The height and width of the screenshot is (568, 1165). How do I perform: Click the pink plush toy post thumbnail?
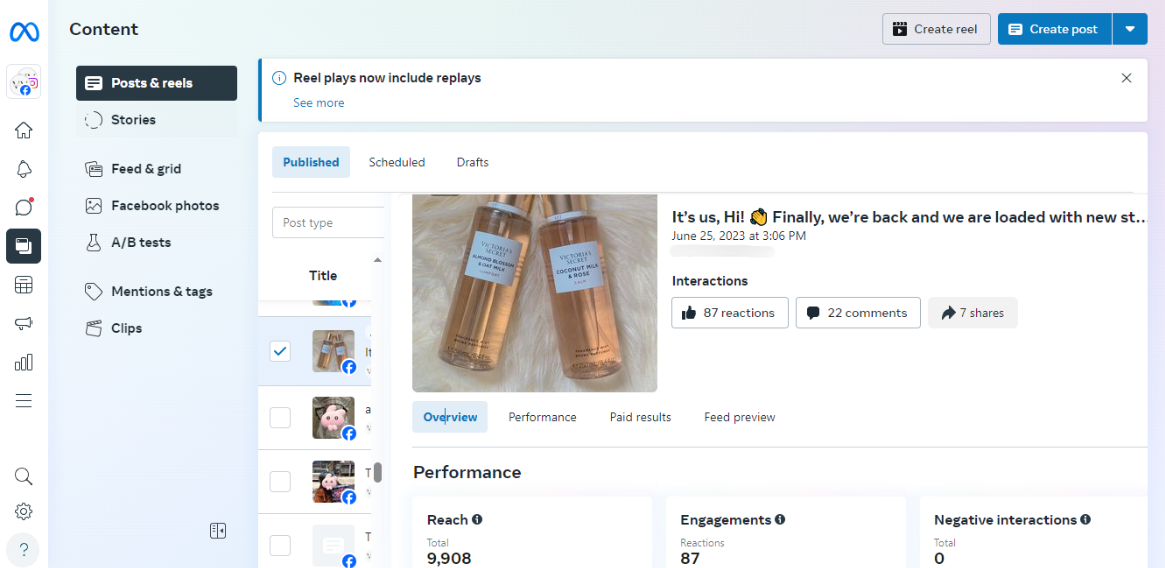(x=334, y=418)
